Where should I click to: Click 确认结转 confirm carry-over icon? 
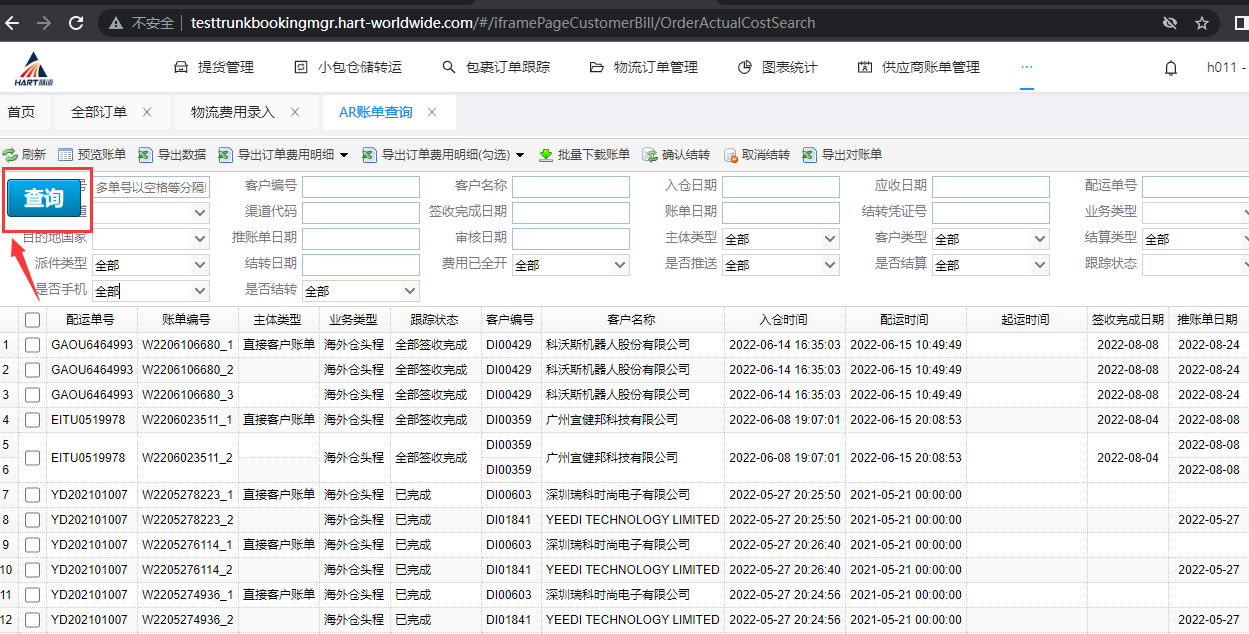point(650,155)
